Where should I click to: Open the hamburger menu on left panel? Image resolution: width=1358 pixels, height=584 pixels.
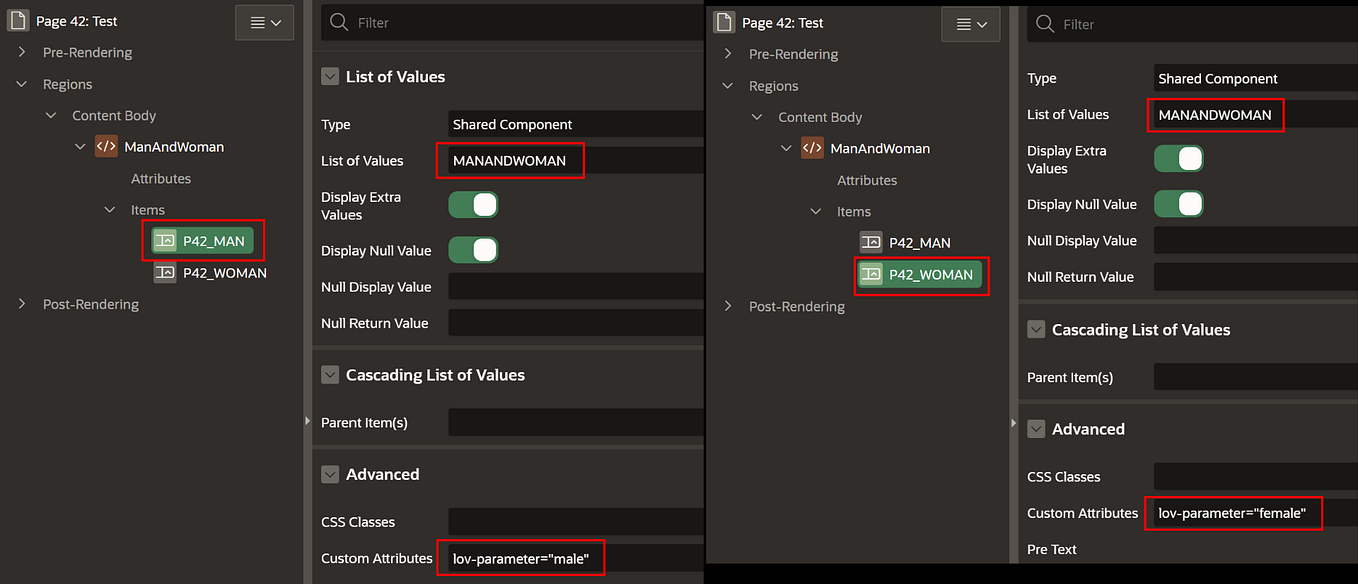pos(264,21)
